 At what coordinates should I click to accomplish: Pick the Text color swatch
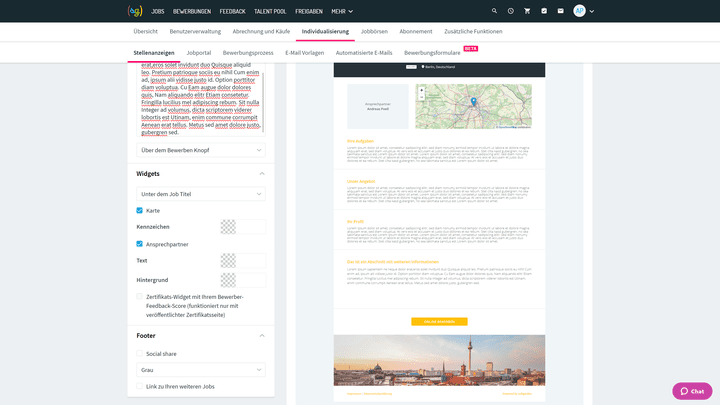228,260
